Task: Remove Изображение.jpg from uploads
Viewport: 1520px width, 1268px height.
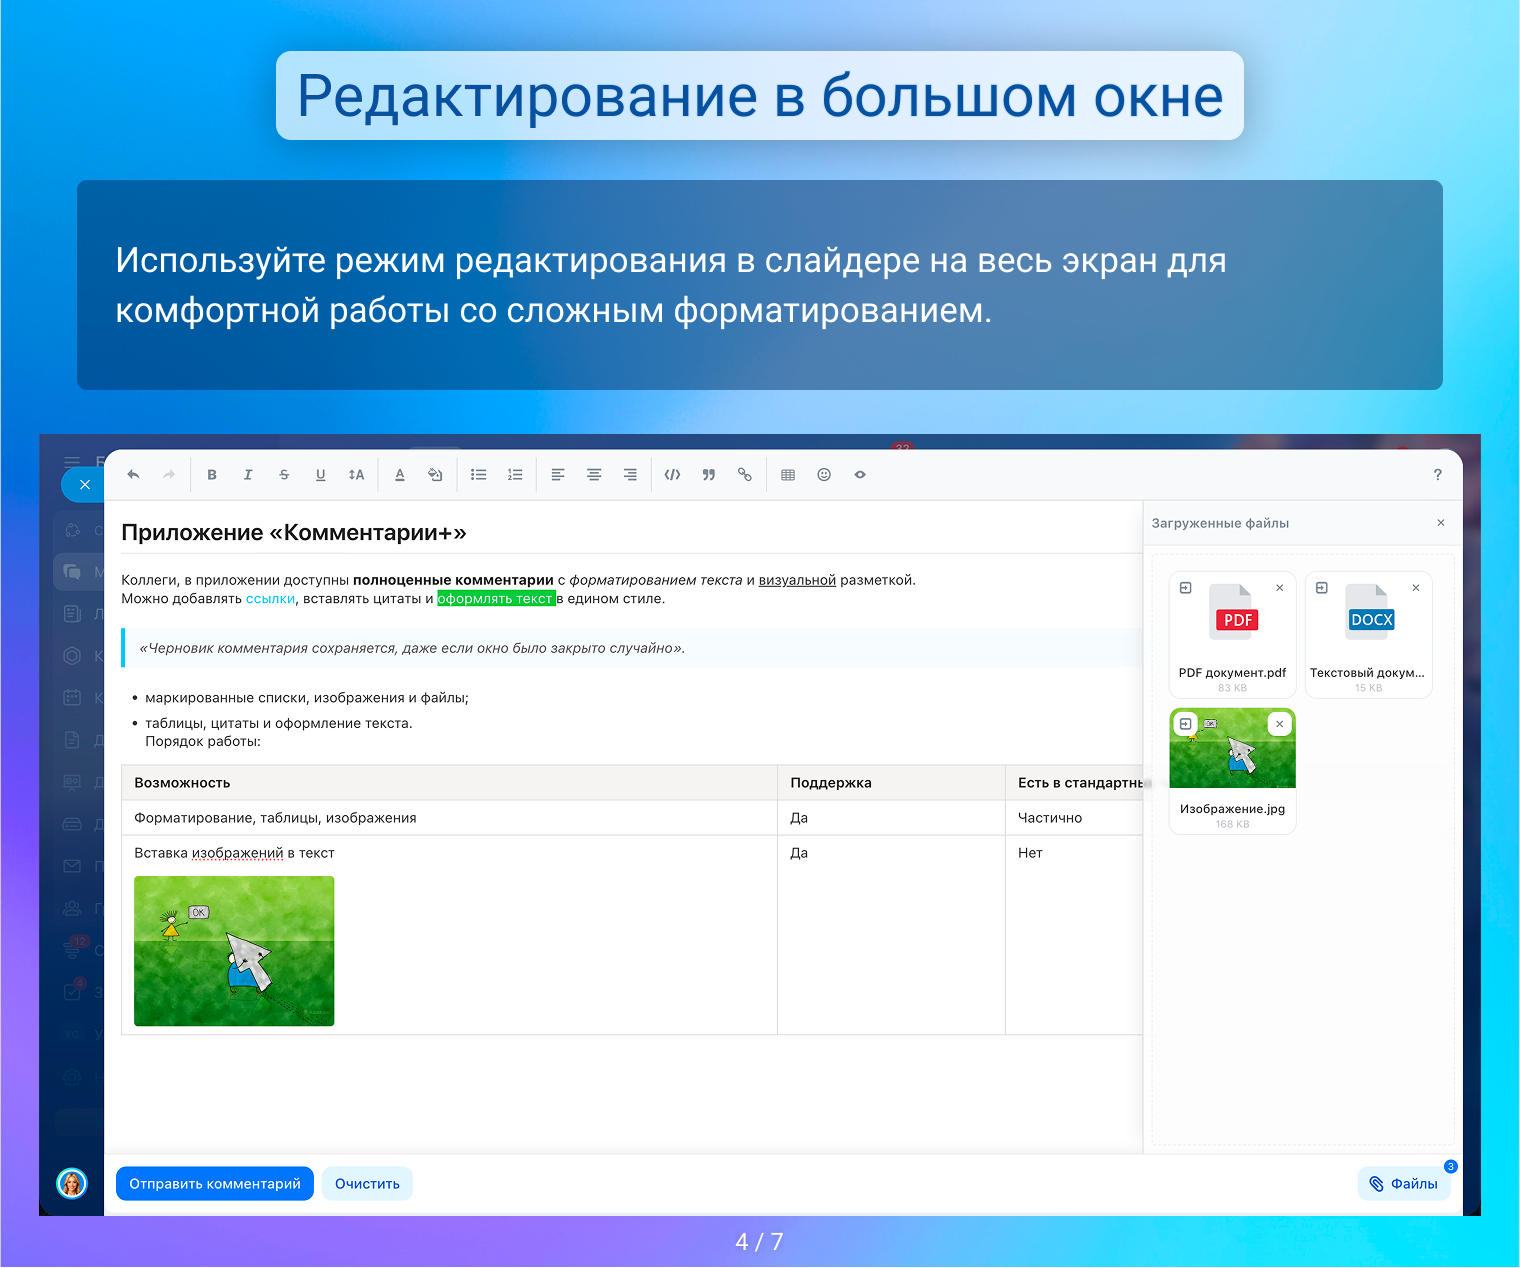Action: (1280, 724)
